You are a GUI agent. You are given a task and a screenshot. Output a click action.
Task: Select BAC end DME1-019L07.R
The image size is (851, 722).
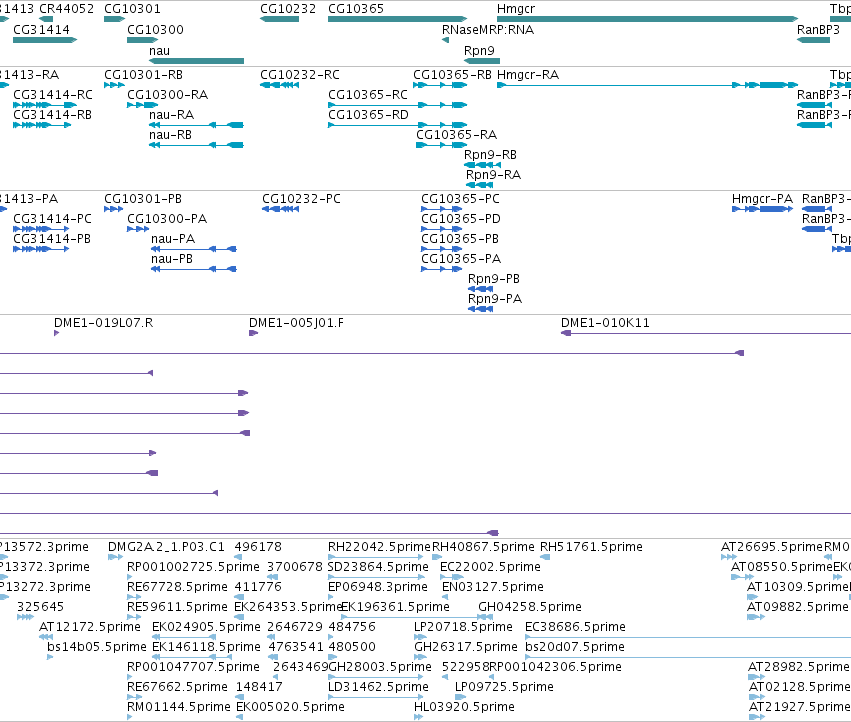pyautogui.click(x=103, y=323)
